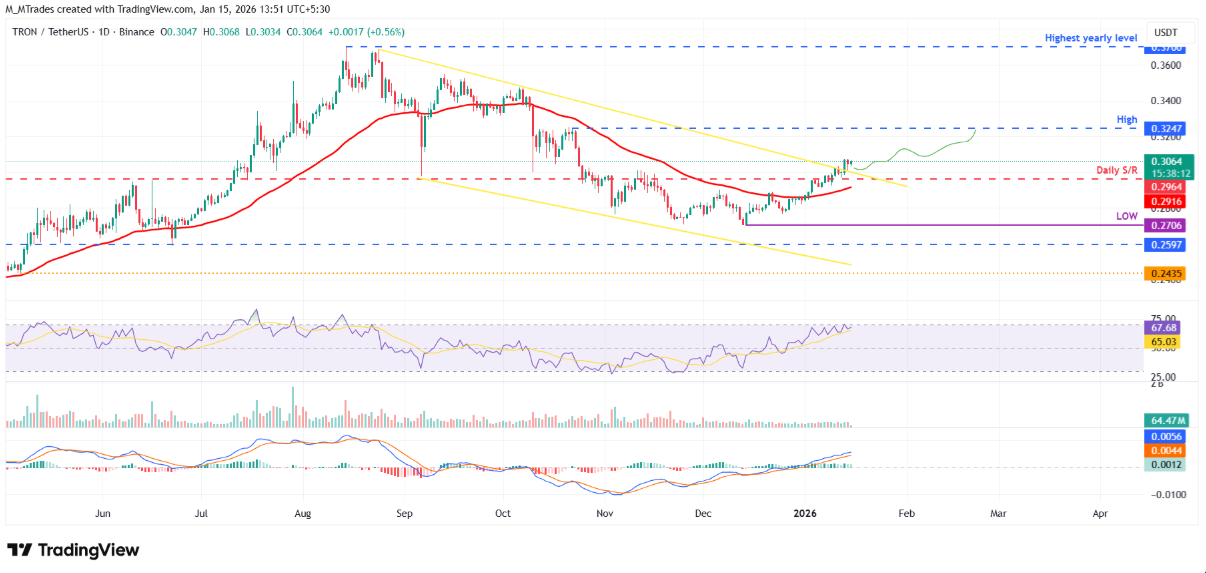Click the 2026 marker on time axis
This screenshot has height=573, width=1206.
(x=805, y=512)
